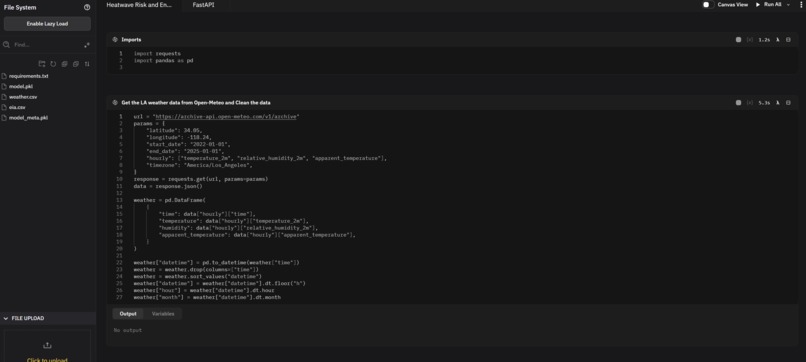The image size is (806, 362).
Task: Open the three-dot more options menu
Action: [x=801, y=5]
